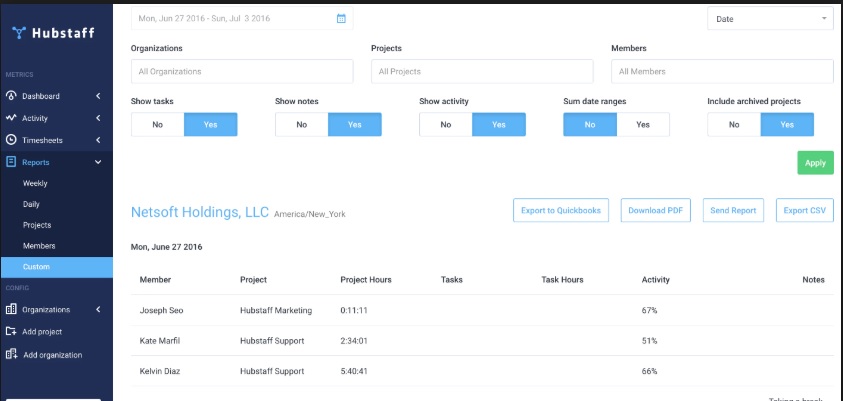This screenshot has height=401, width=843.
Task: Open the calendar icon in date range field
Action: pos(341,18)
